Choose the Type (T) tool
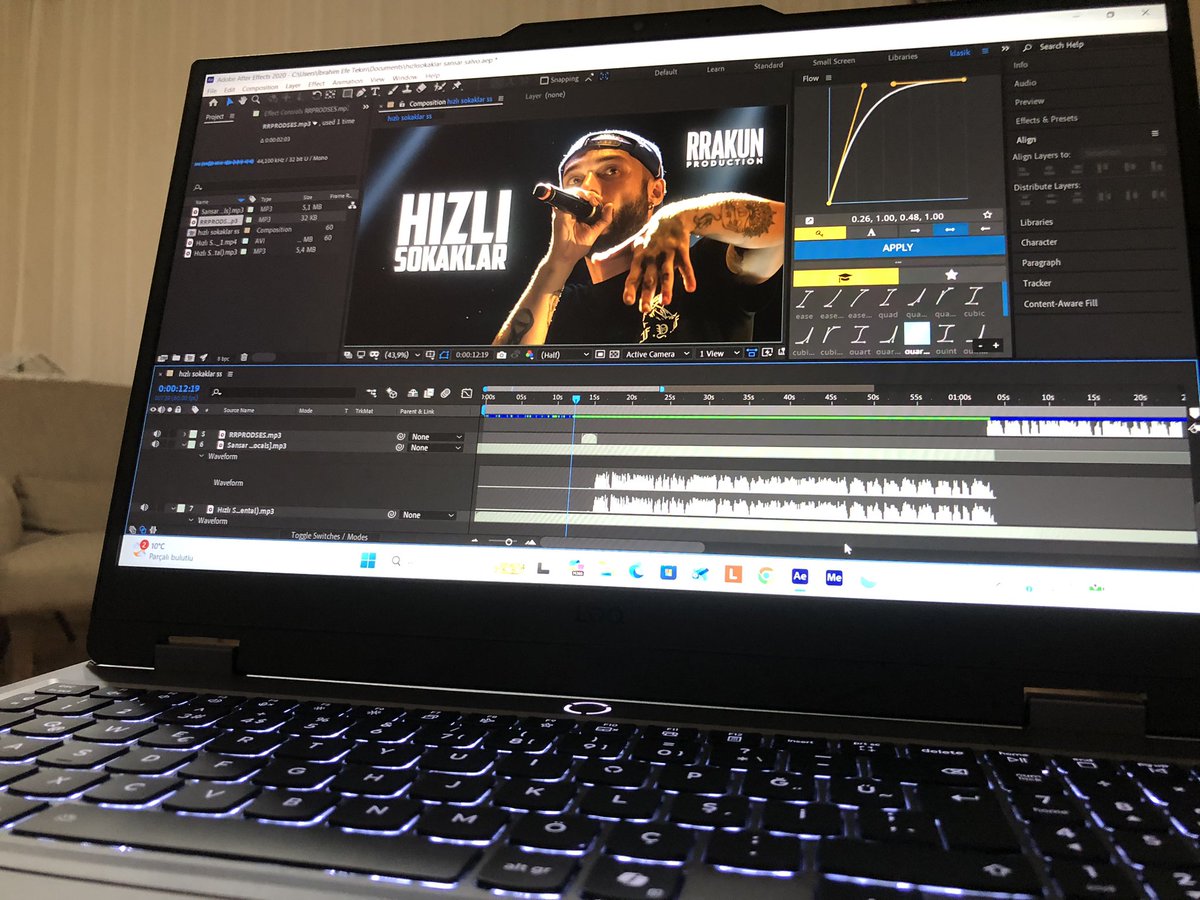Screen dimensions: 1200x900 [375, 92]
